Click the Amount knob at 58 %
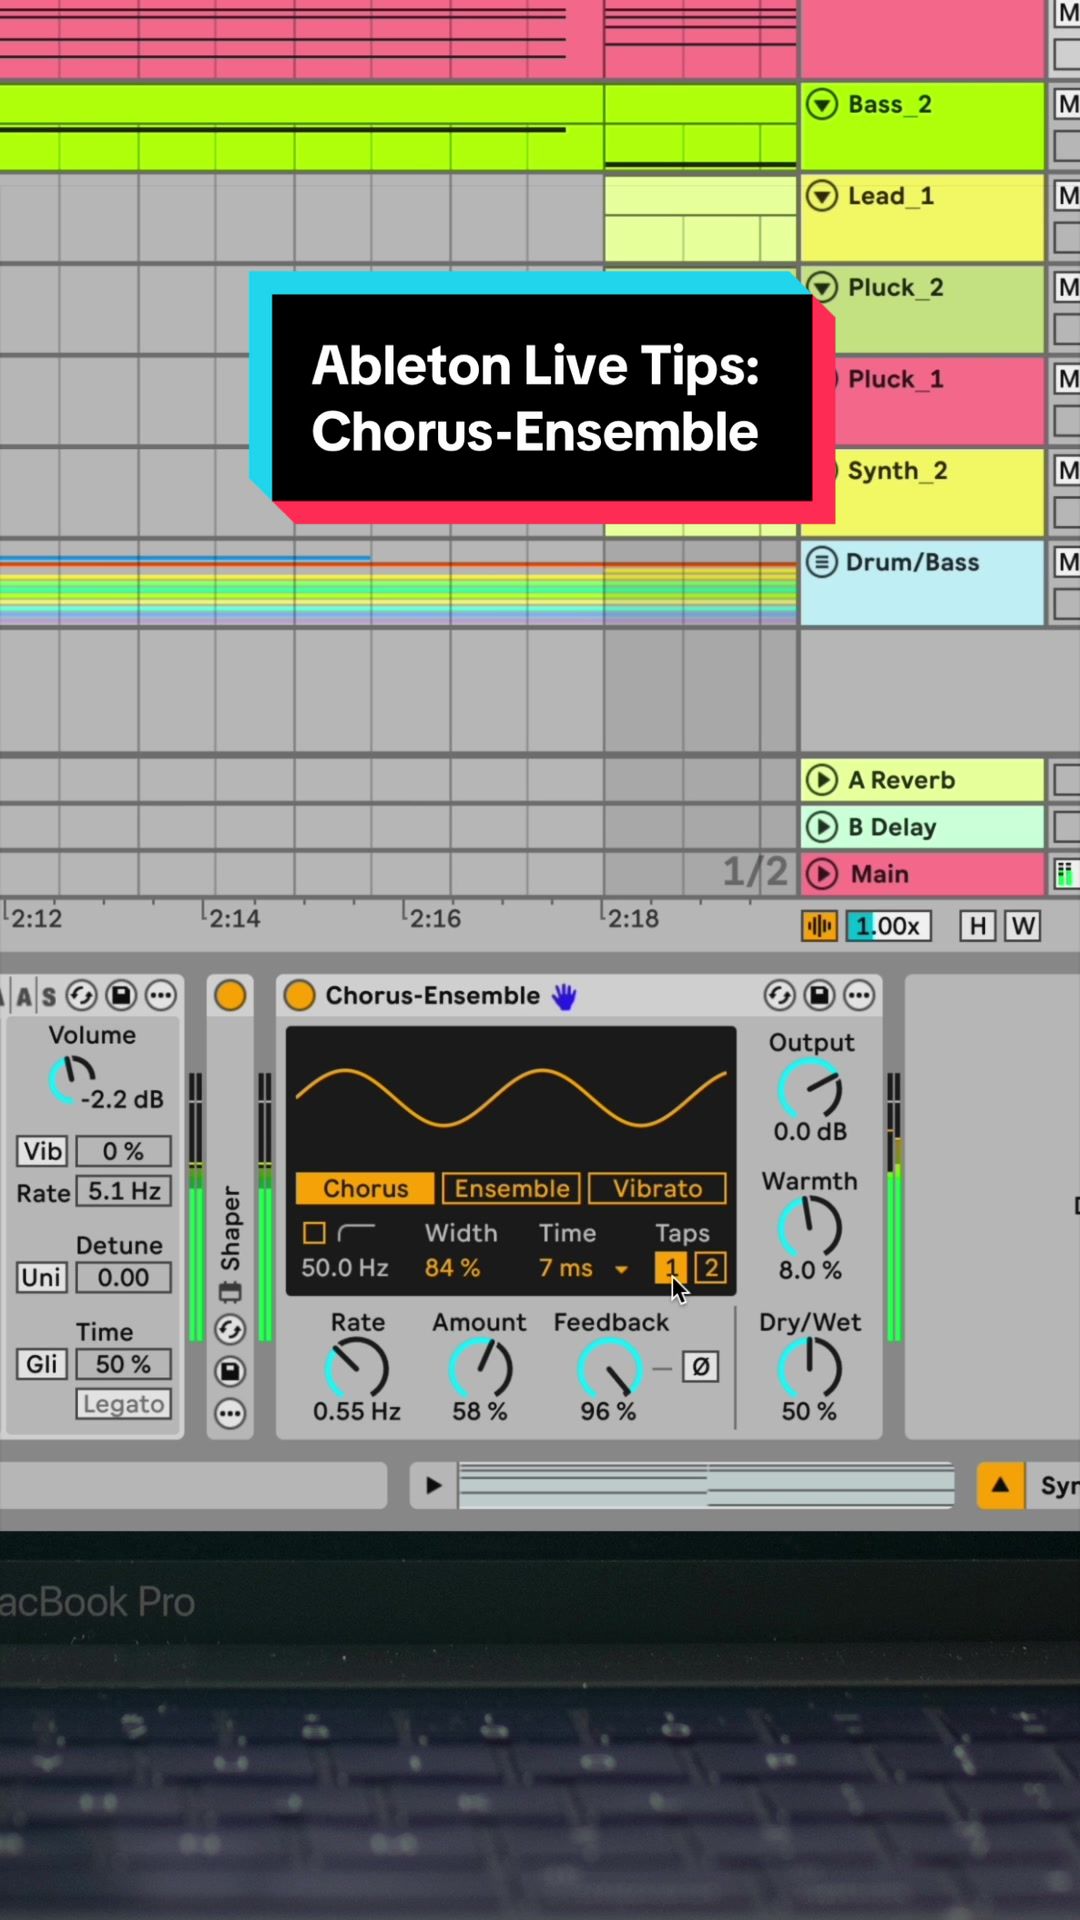Viewport: 1080px width, 1920px height. point(480,1368)
